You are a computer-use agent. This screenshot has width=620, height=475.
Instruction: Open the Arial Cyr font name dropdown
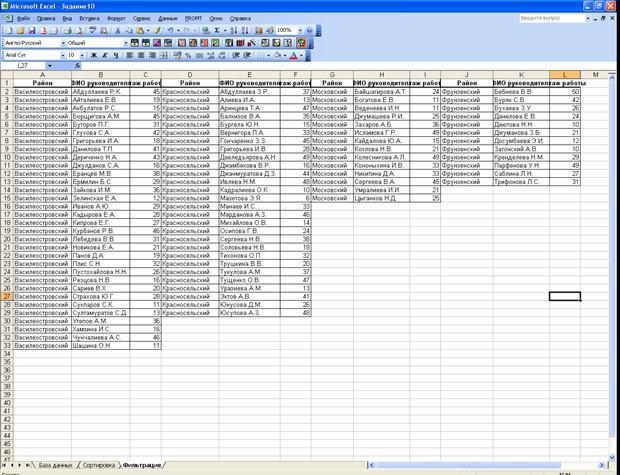pyautogui.click(x=62, y=55)
